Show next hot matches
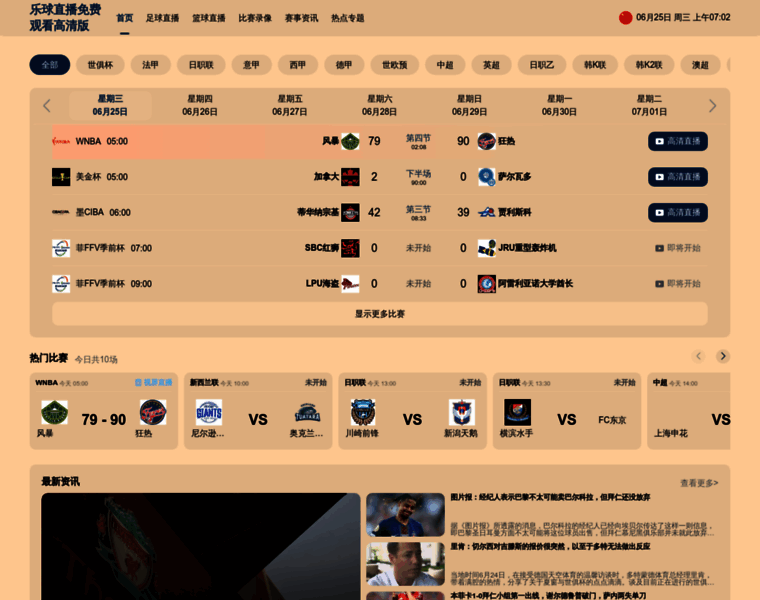The height and width of the screenshot is (600, 760). tap(723, 356)
